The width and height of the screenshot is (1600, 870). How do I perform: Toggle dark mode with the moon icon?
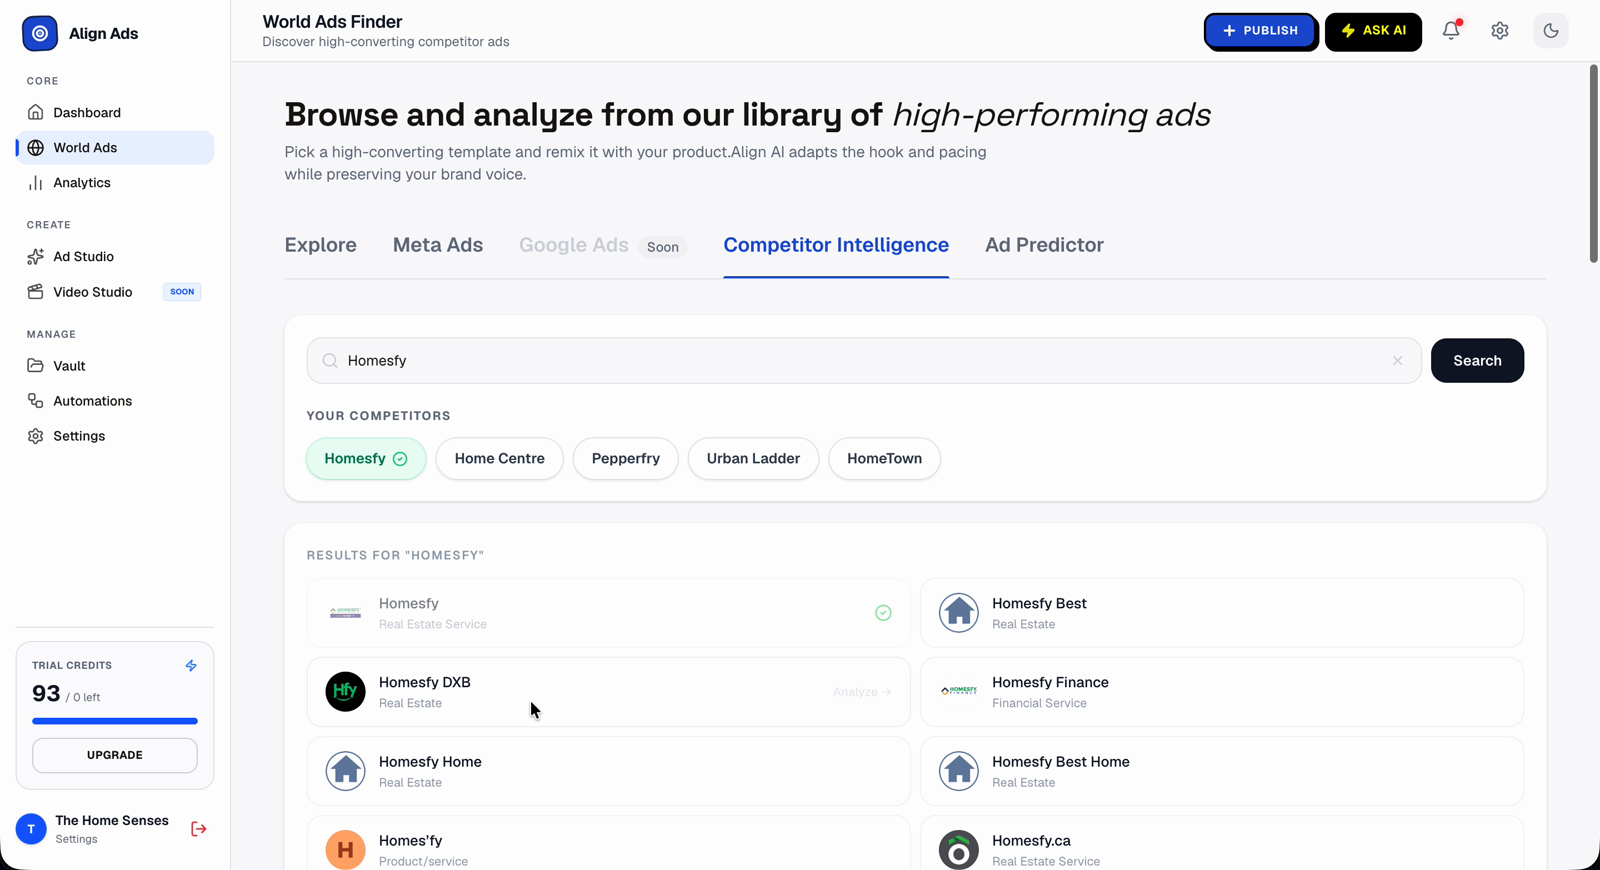pyautogui.click(x=1551, y=31)
